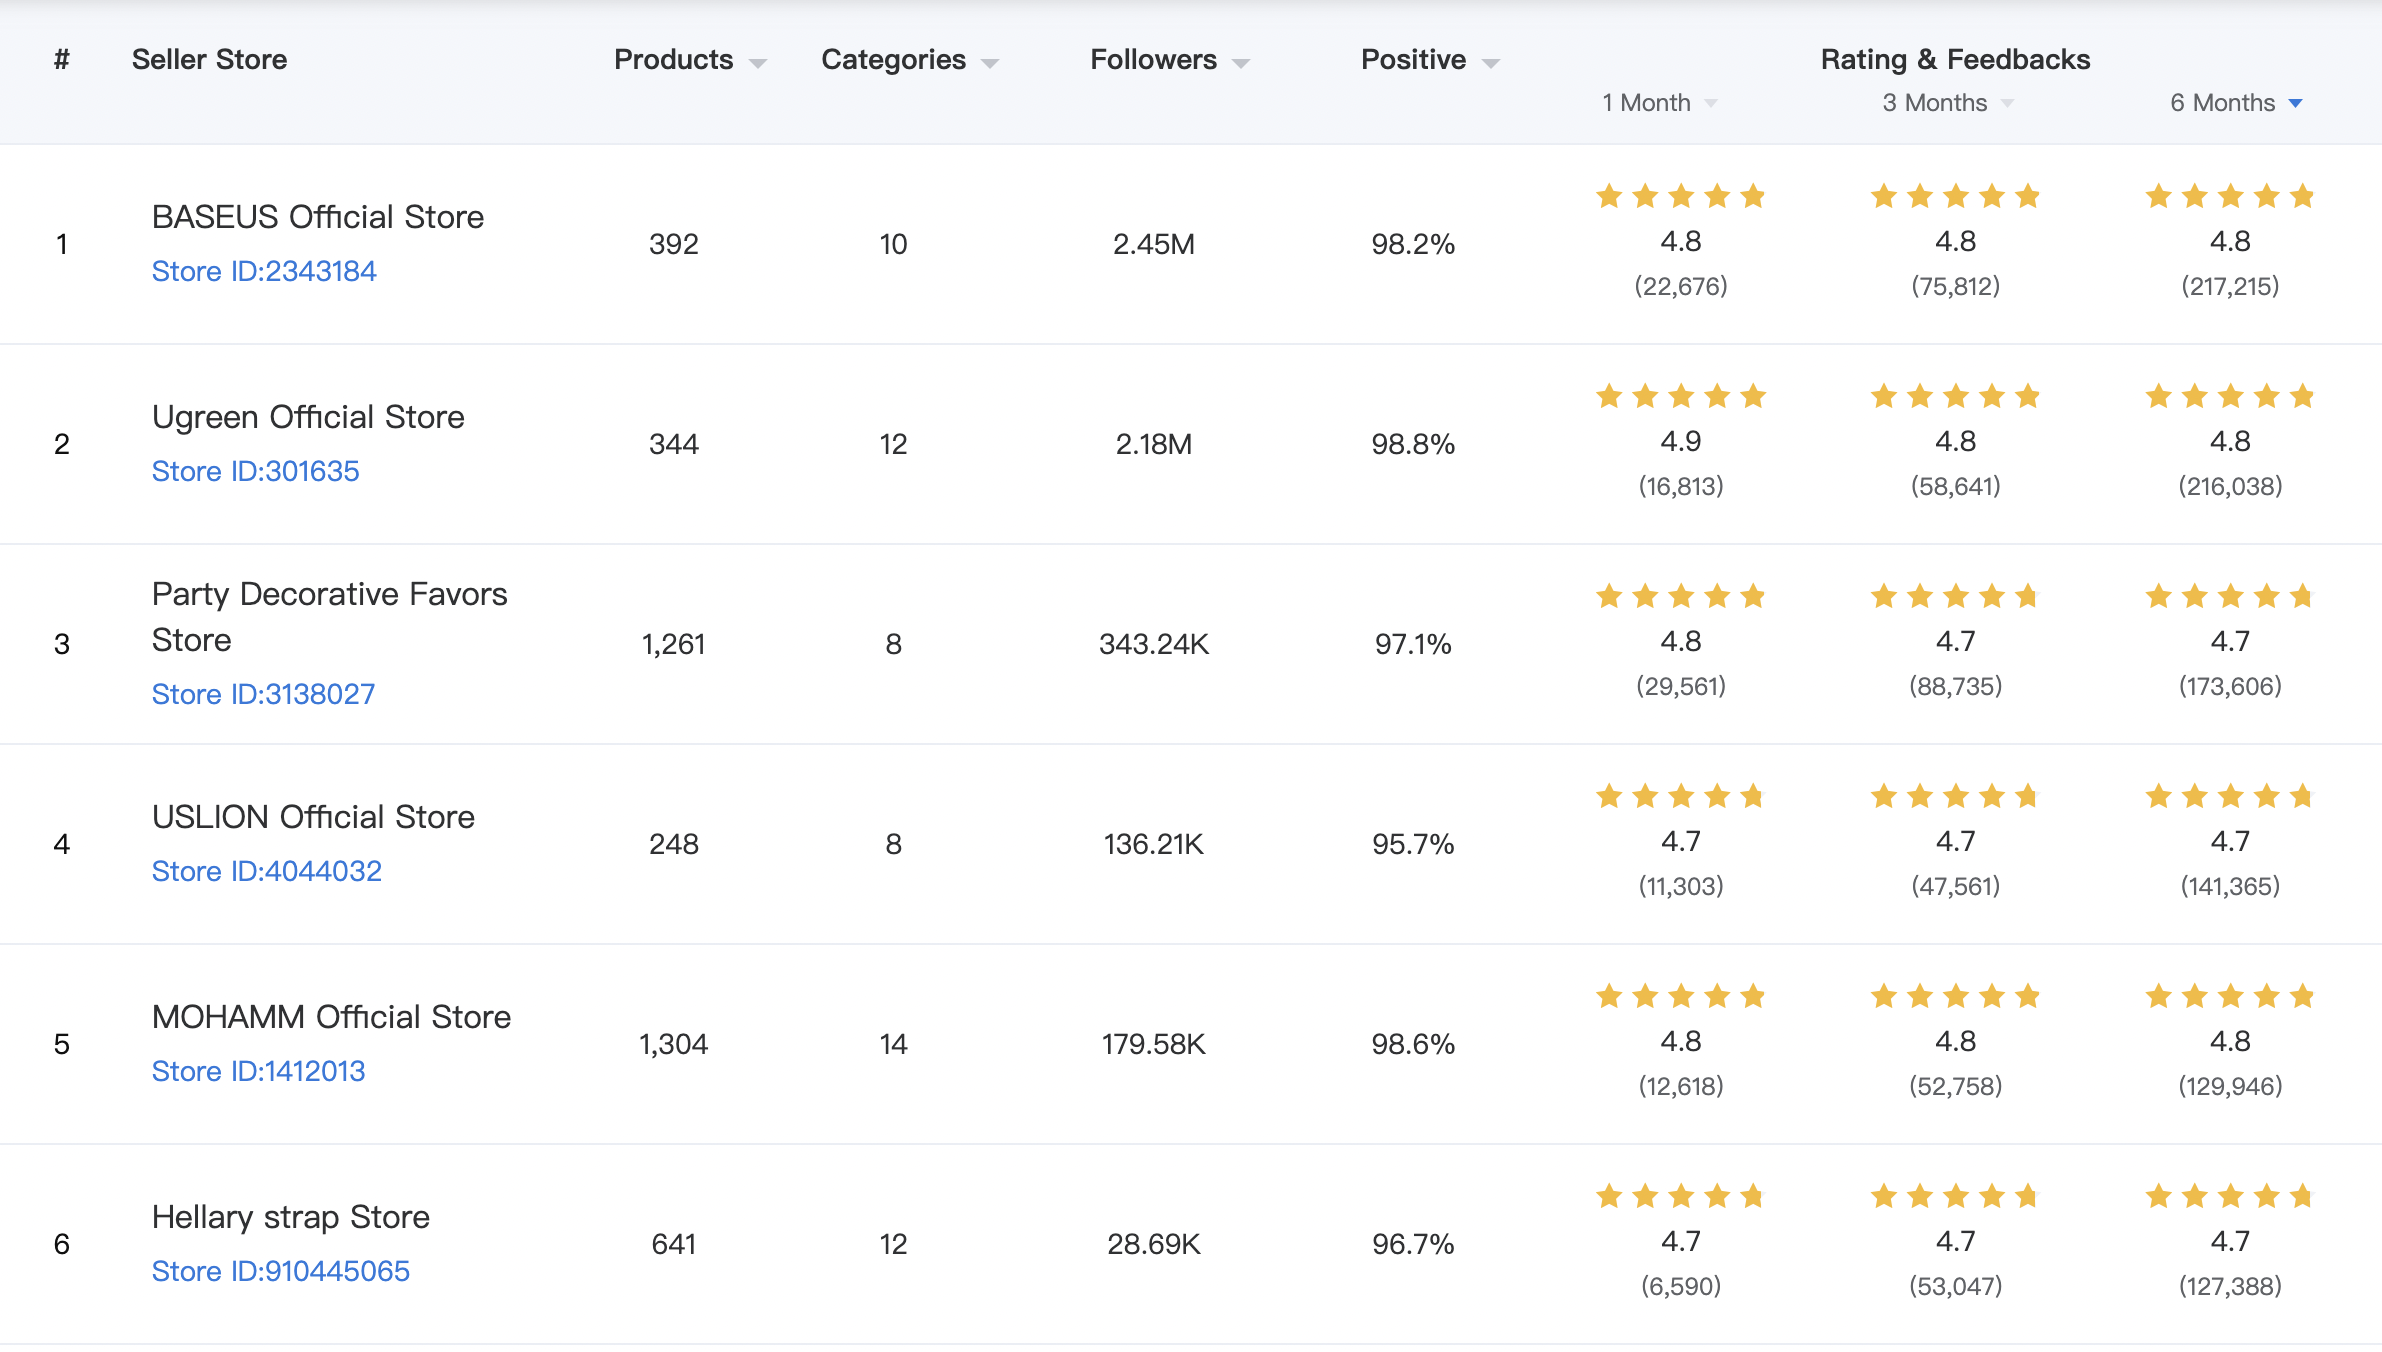Click MOHAMM 1 Month star rating
Viewport: 2382px width, 1352px height.
tap(1681, 996)
